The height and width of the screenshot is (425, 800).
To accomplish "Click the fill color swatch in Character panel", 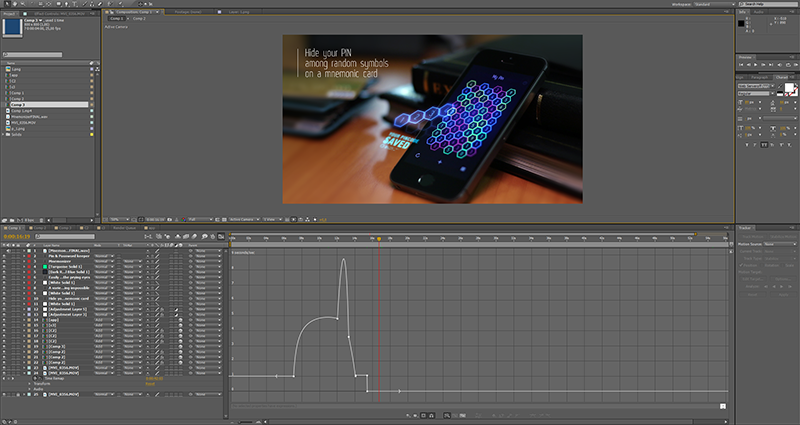I will point(789,87).
